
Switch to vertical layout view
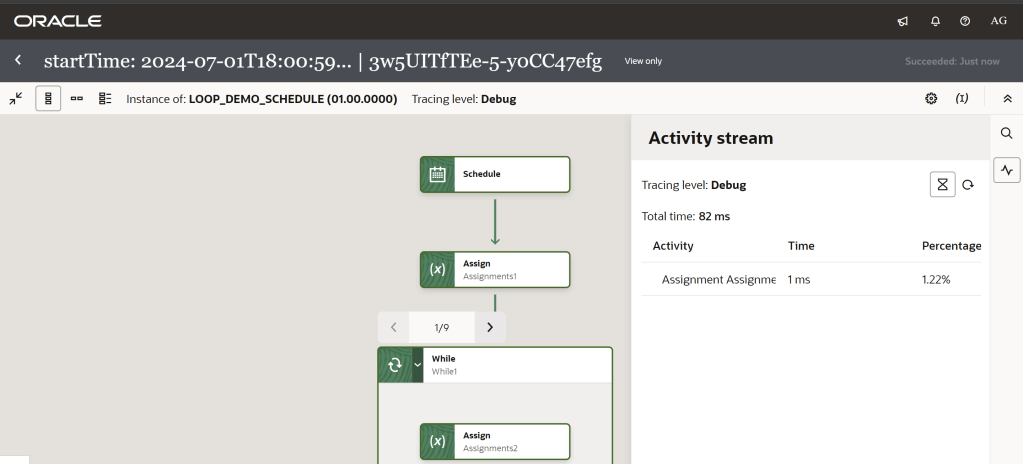(47, 98)
